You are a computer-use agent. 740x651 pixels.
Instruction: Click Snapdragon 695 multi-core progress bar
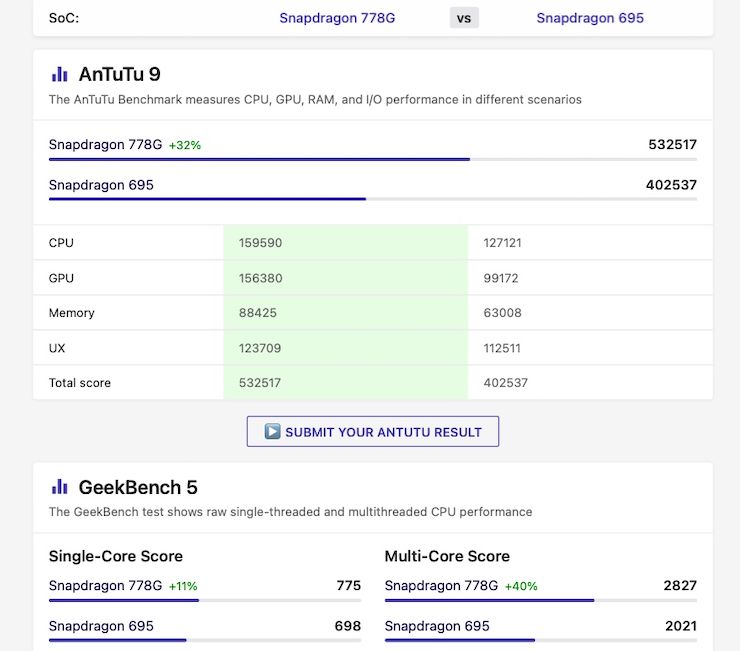(x=541, y=640)
